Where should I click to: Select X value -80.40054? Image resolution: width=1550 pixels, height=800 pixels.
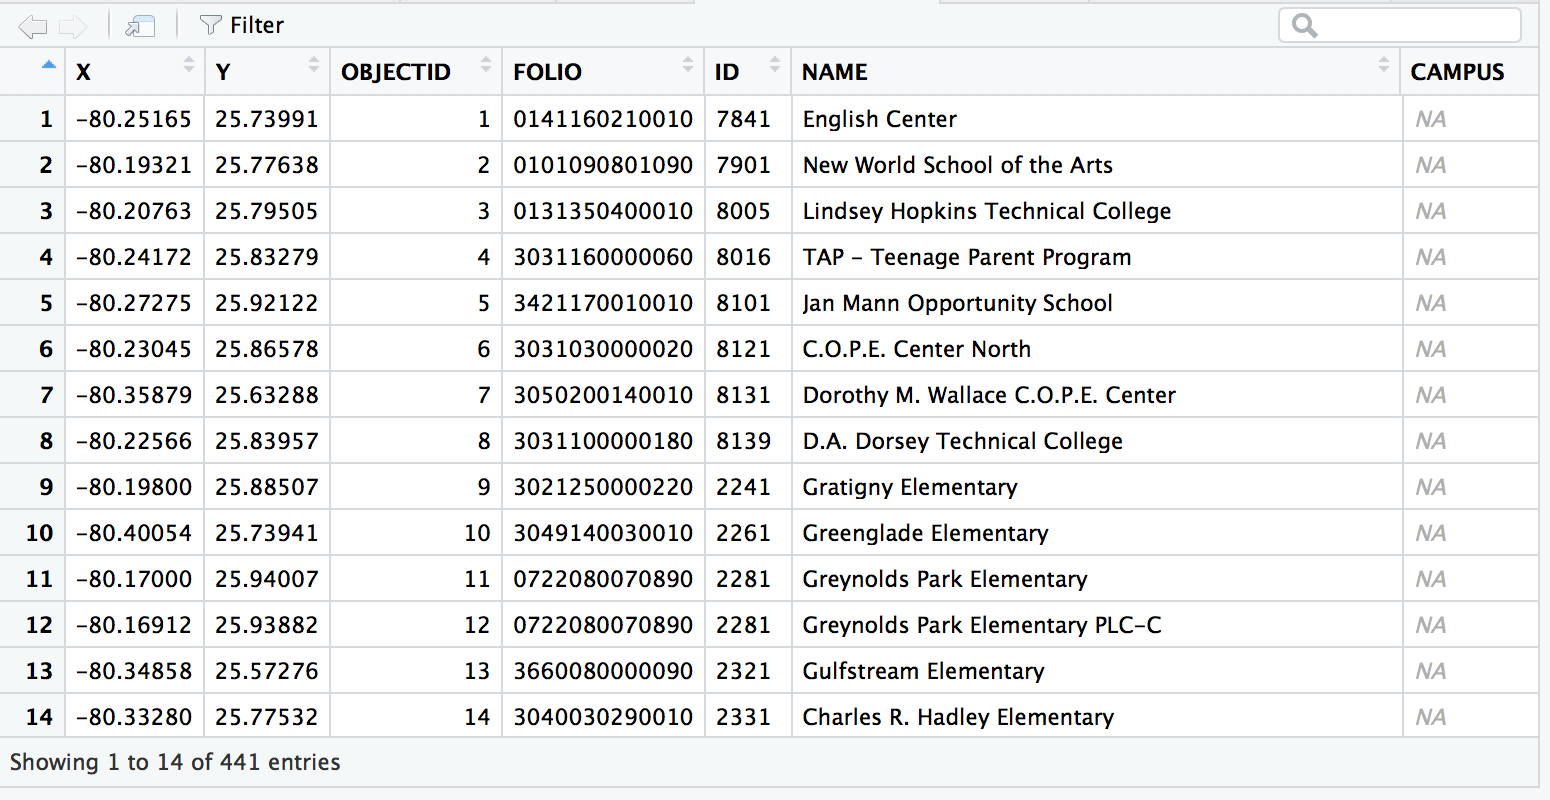pos(135,533)
